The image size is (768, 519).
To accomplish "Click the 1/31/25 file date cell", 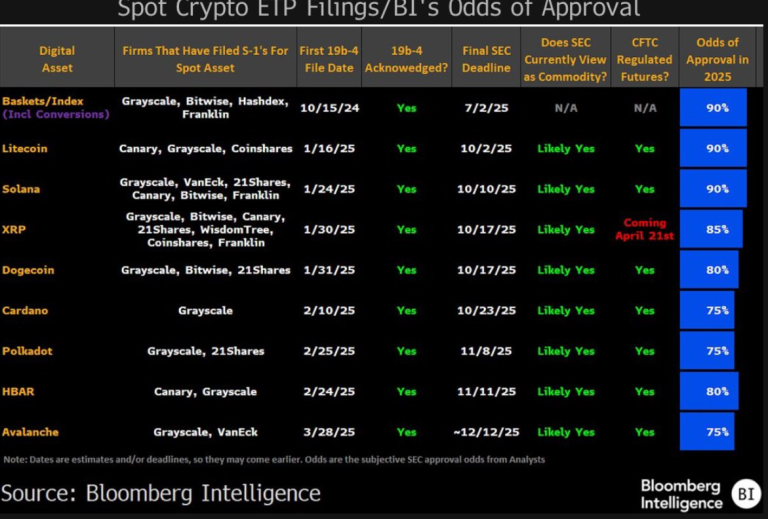I will tap(329, 270).
